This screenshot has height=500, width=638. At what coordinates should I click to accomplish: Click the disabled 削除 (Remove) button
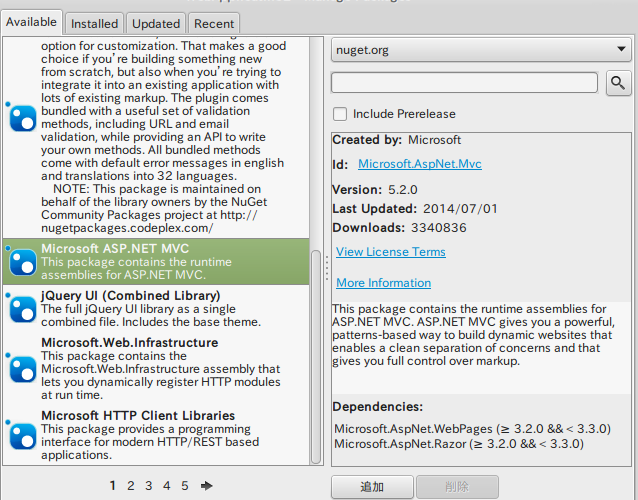(457, 487)
